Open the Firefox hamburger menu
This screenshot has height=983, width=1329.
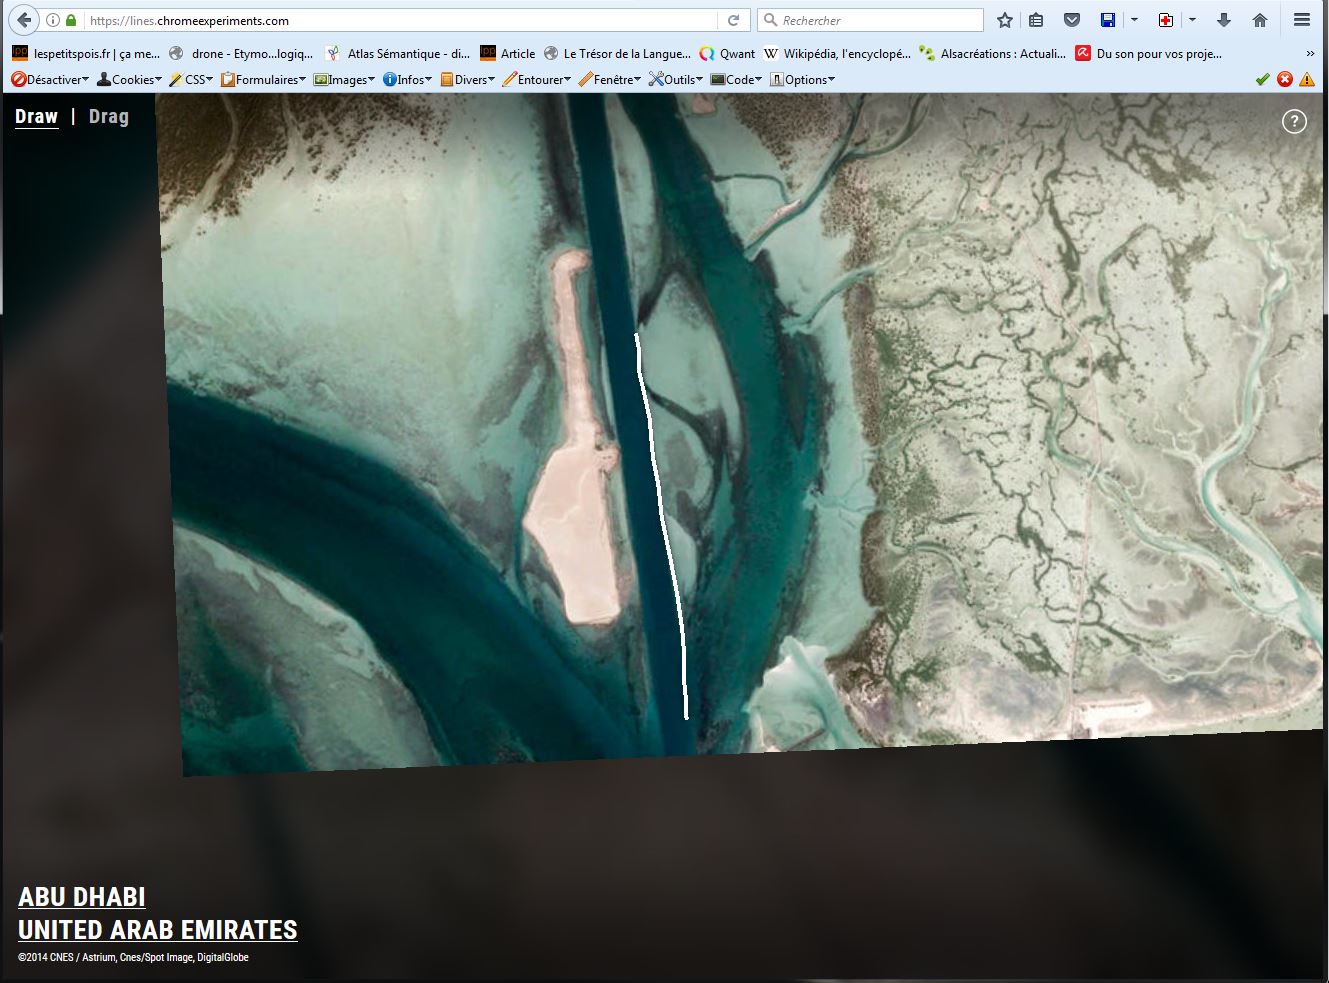coord(1301,20)
